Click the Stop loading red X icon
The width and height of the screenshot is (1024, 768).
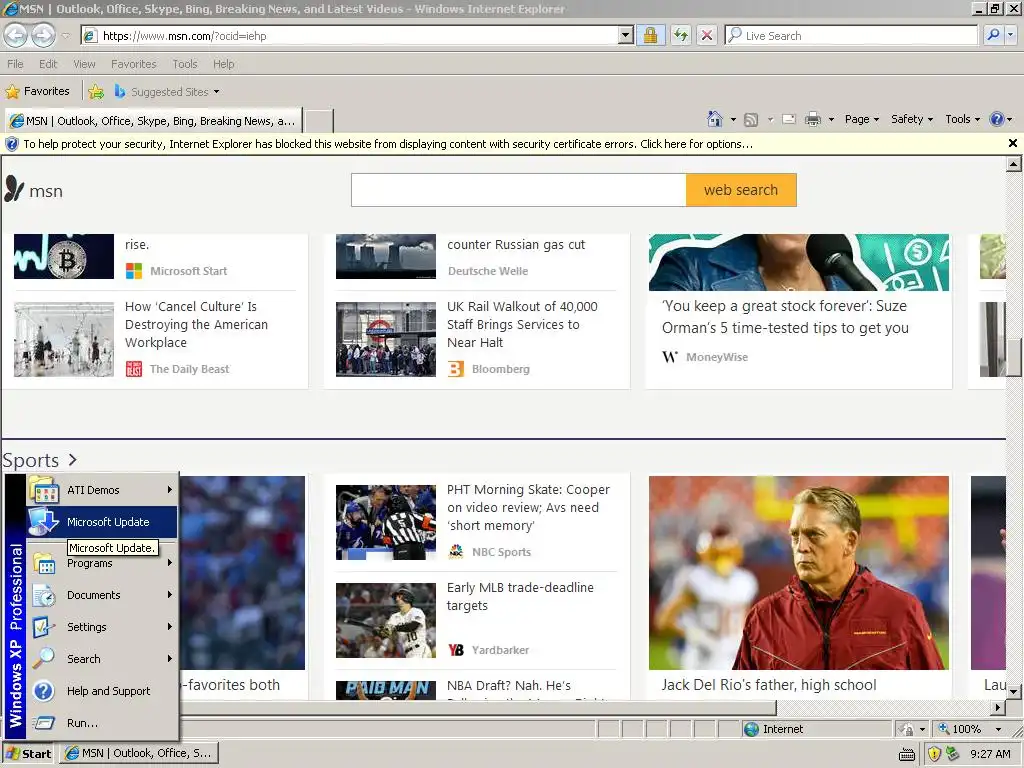[x=707, y=35]
